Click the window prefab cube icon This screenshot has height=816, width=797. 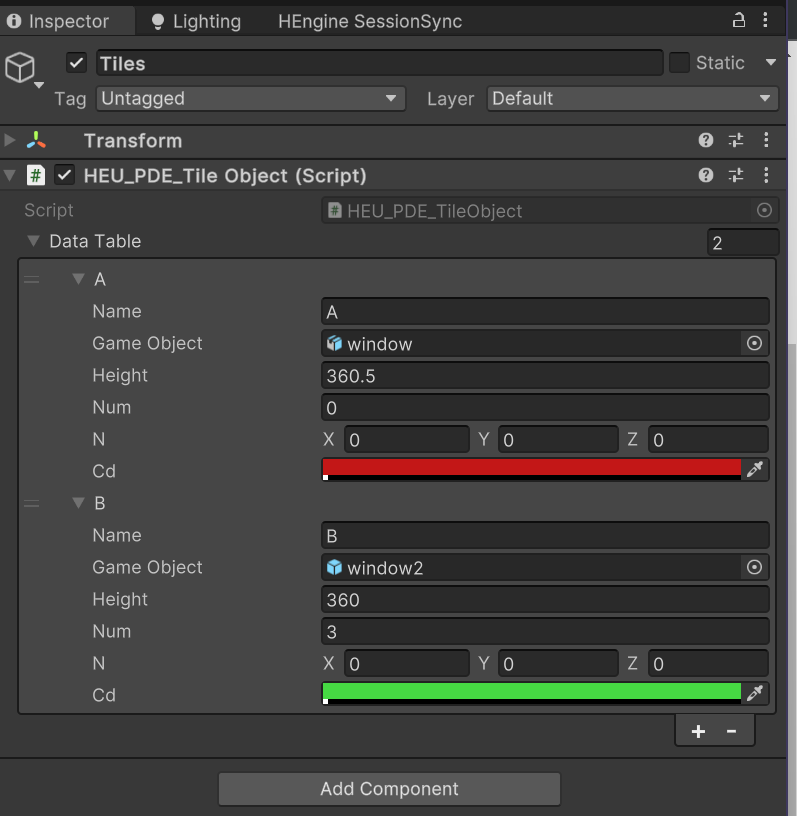[x=334, y=343]
